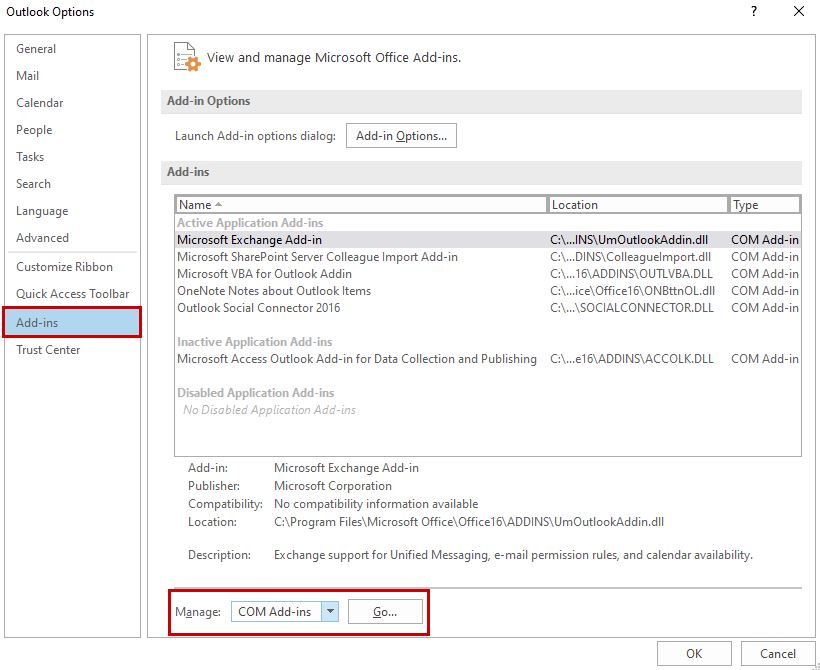Click the OUTLVBA.DLL location cell
Viewport: 820px width, 670px height.
[631, 274]
